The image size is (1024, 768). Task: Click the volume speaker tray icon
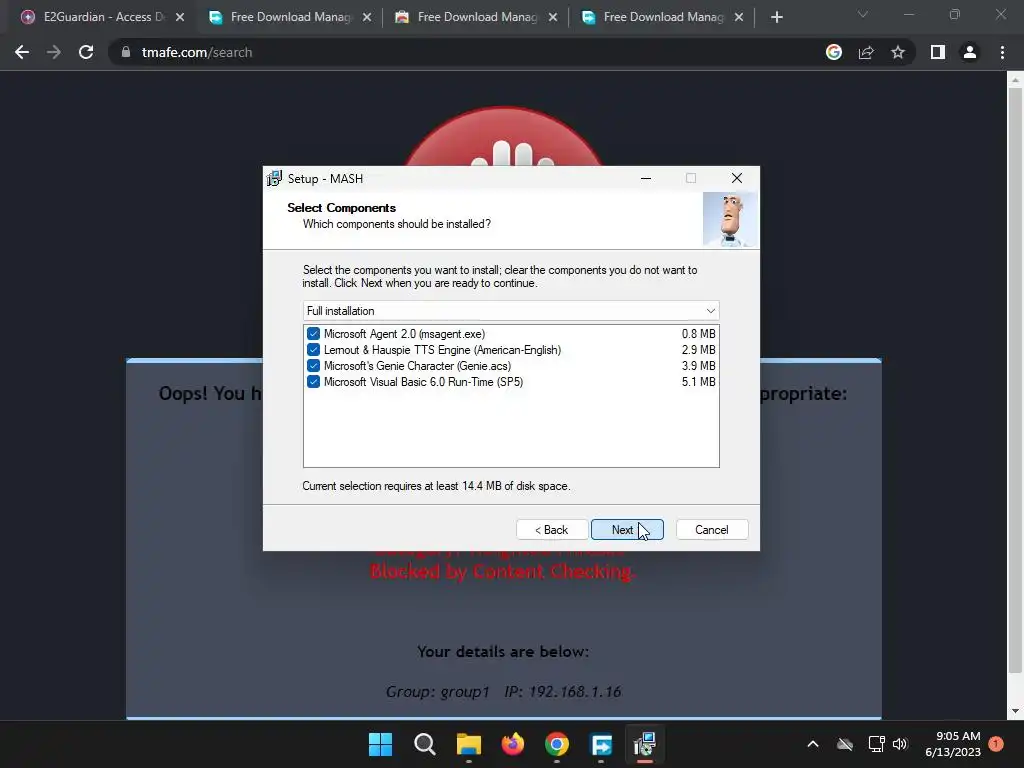click(901, 744)
